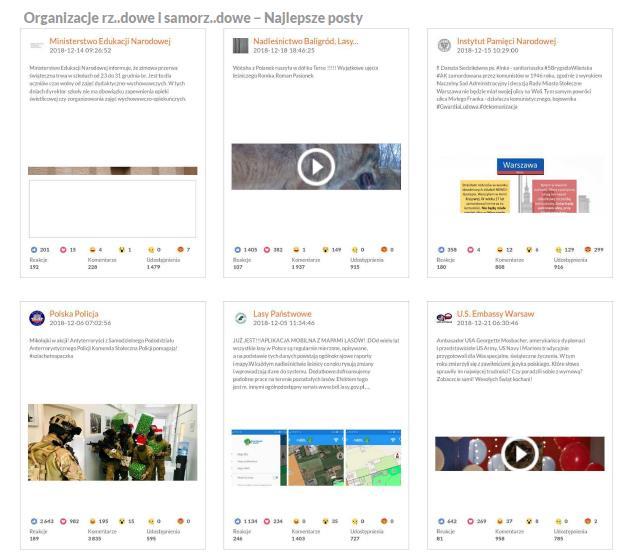Click wow icon in Polska Policja post

tap(122, 521)
